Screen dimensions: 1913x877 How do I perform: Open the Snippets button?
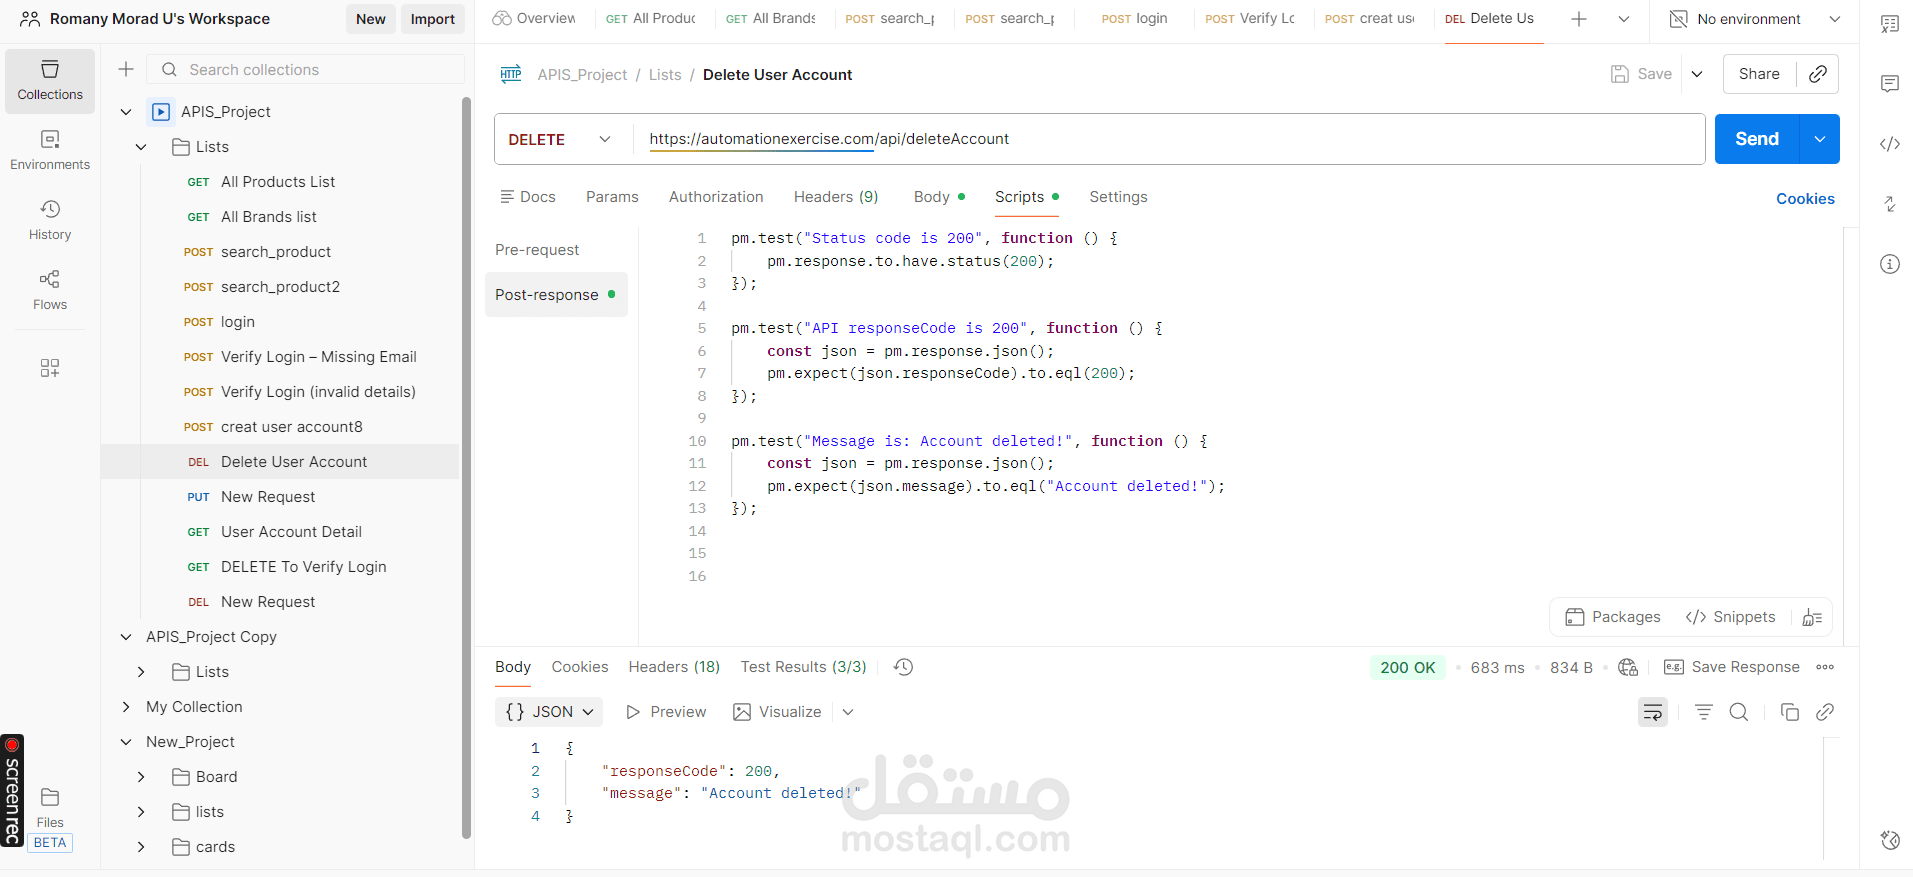coord(1731,617)
